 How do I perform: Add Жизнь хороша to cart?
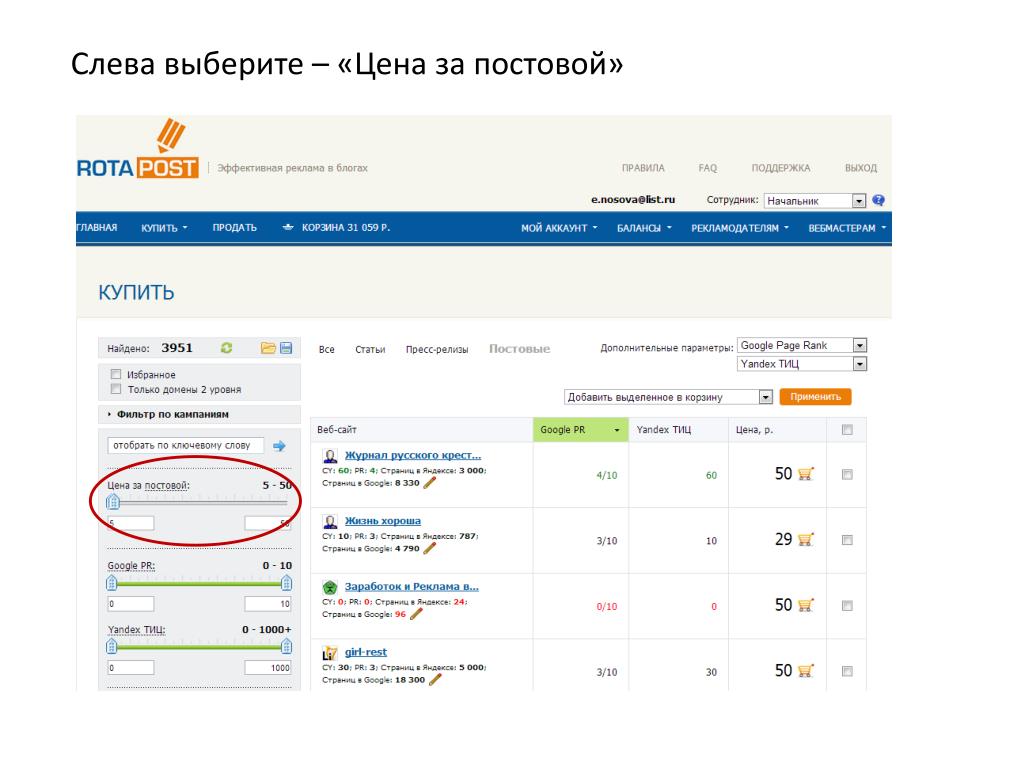coord(806,539)
